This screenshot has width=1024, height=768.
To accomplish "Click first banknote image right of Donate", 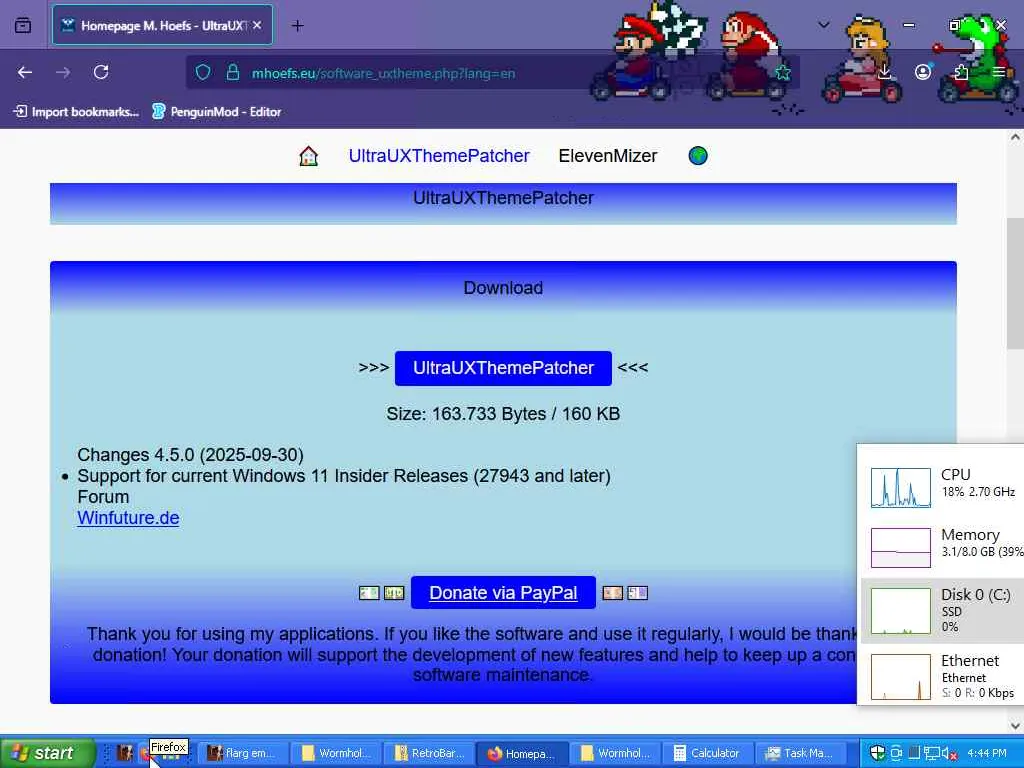I will pyautogui.click(x=613, y=593).
